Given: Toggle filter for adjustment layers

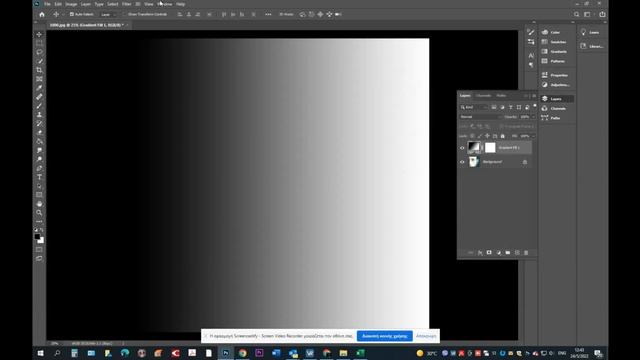Looking at the screenshot, I should point(502,107).
